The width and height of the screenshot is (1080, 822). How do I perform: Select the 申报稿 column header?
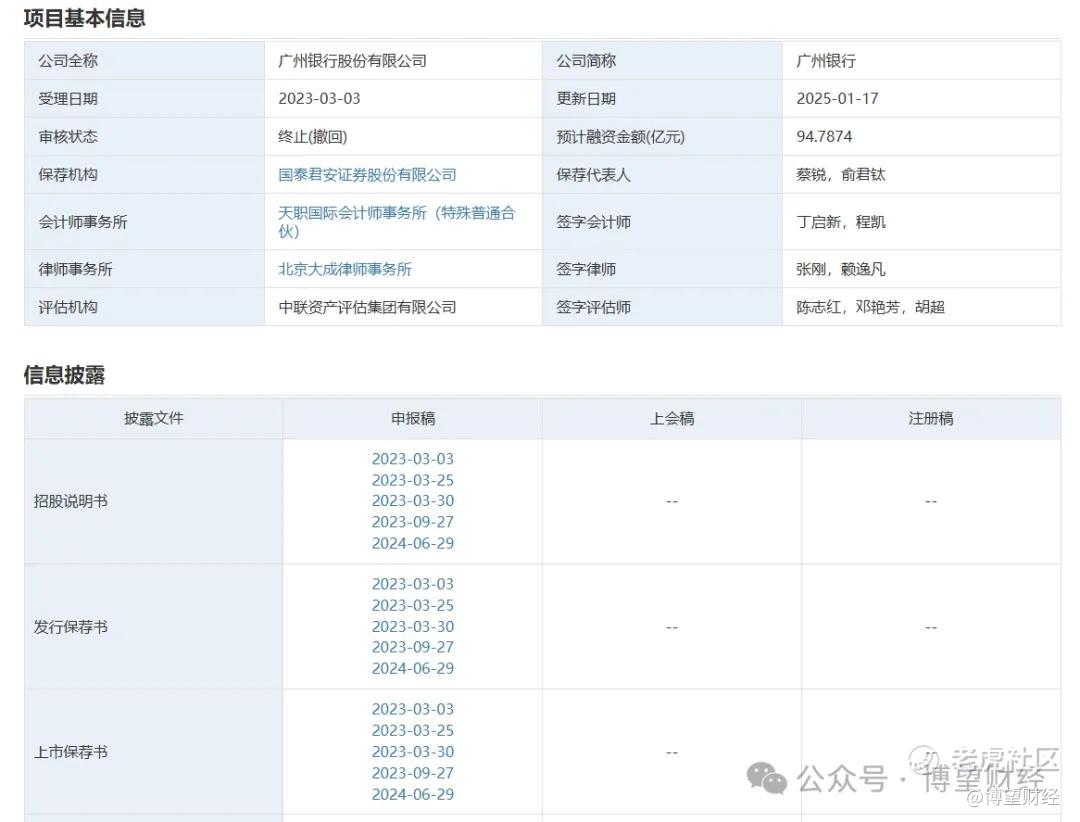click(x=413, y=418)
